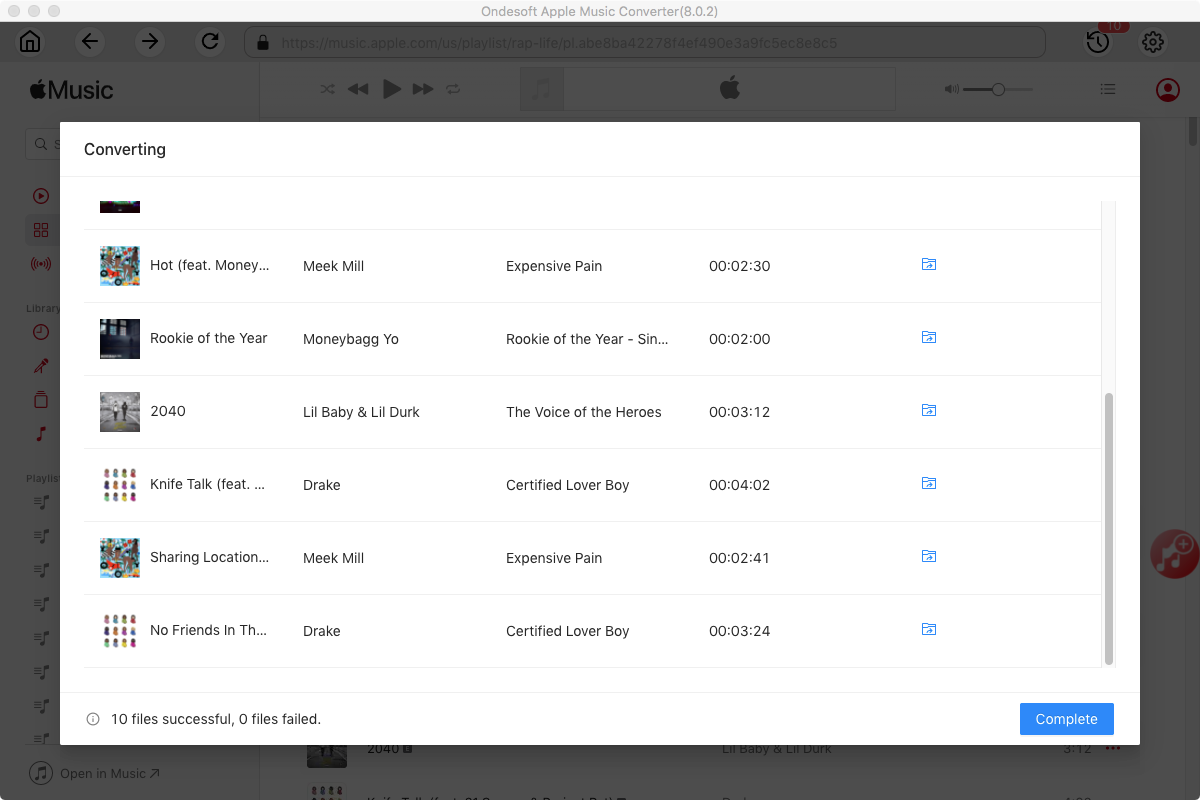Adjust the volume slider knob
Screen dimensions: 1200x800
(998, 89)
